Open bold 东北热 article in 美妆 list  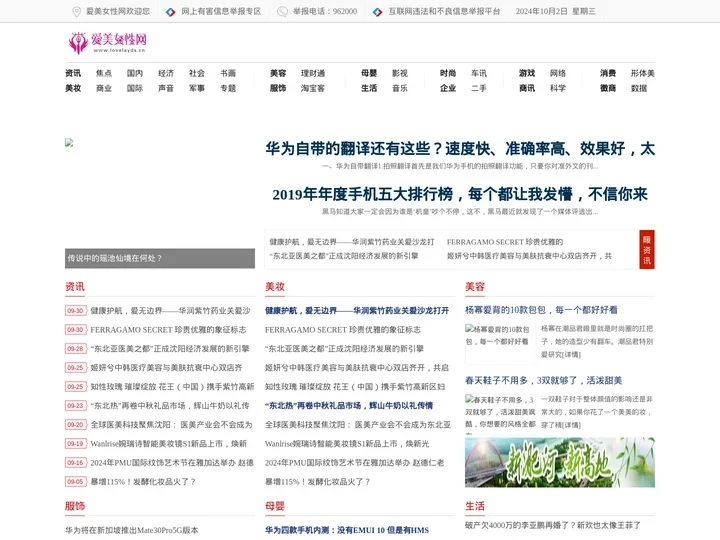349,405
